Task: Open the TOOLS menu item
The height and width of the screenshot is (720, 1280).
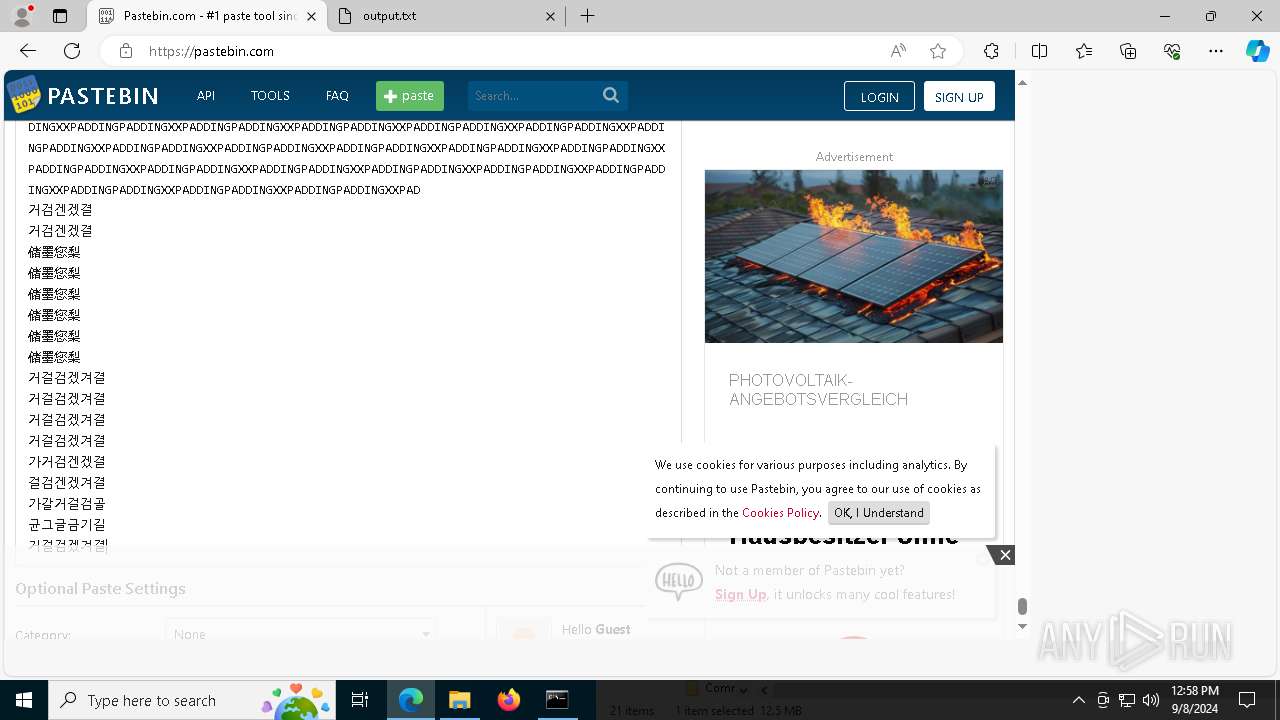Action: [270, 96]
